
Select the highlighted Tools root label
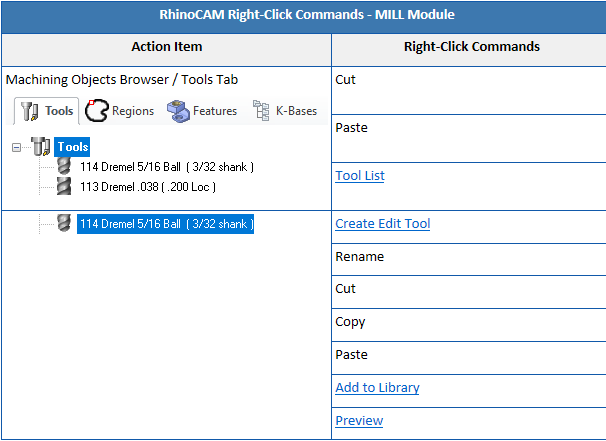(72, 147)
